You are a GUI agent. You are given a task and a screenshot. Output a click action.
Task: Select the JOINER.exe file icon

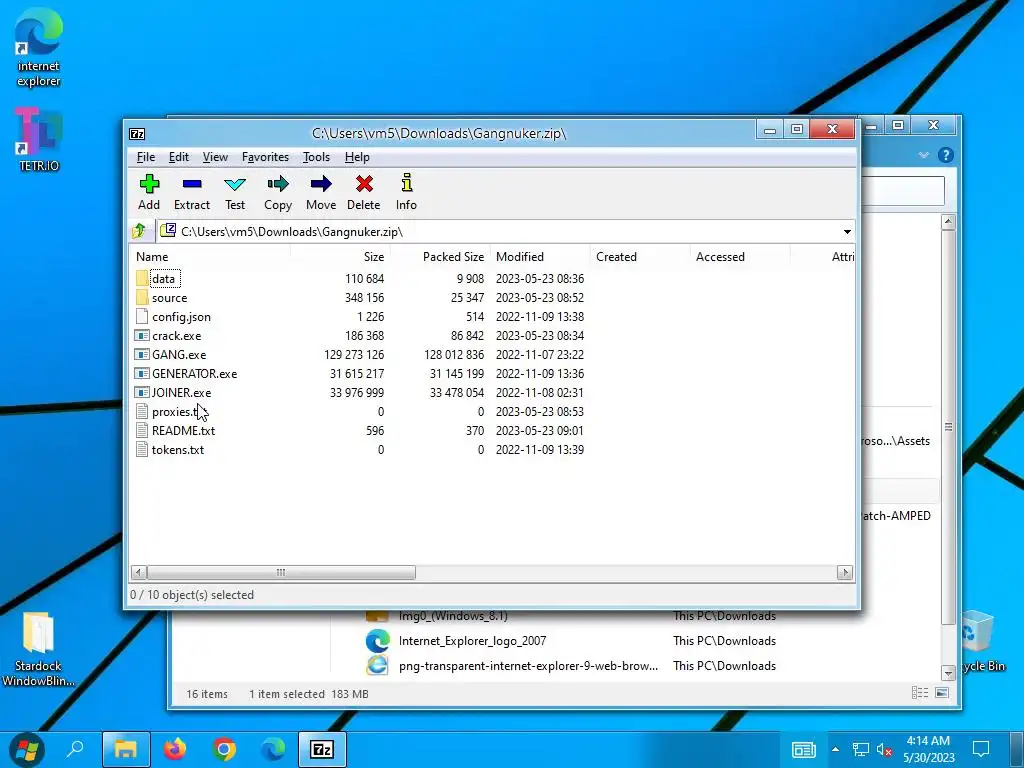[x=142, y=392]
